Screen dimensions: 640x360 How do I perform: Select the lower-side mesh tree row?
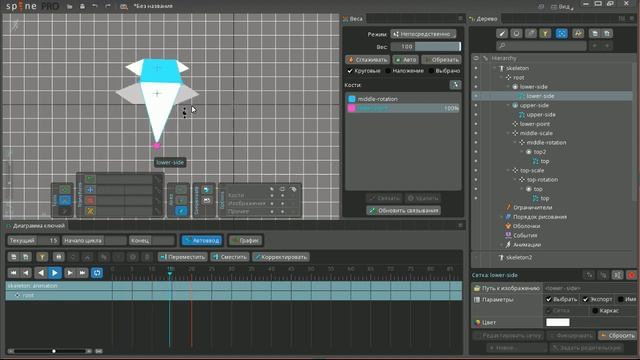(x=552, y=96)
